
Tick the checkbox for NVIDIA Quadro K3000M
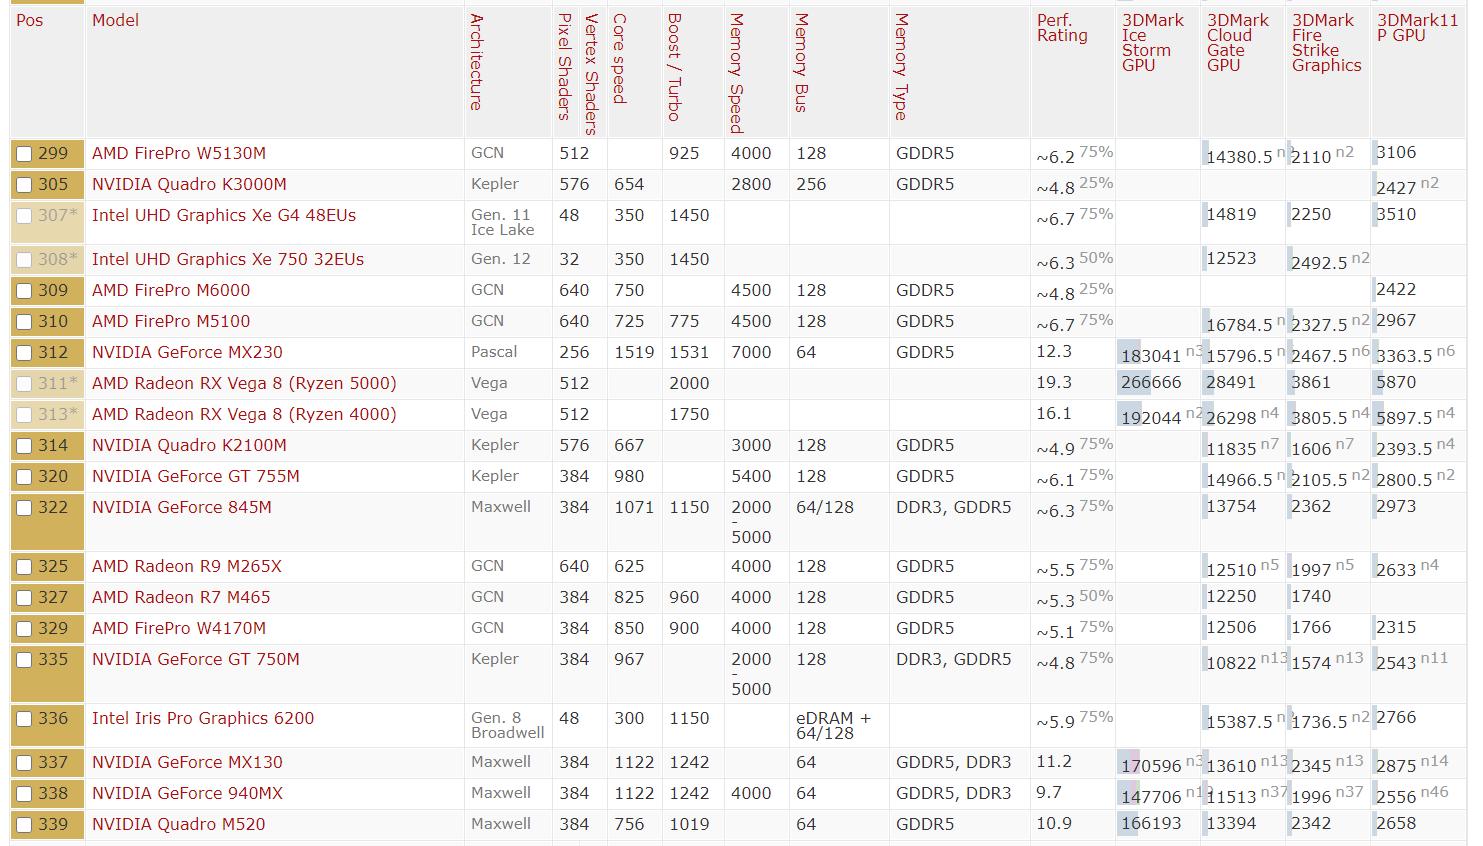tap(24, 185)
